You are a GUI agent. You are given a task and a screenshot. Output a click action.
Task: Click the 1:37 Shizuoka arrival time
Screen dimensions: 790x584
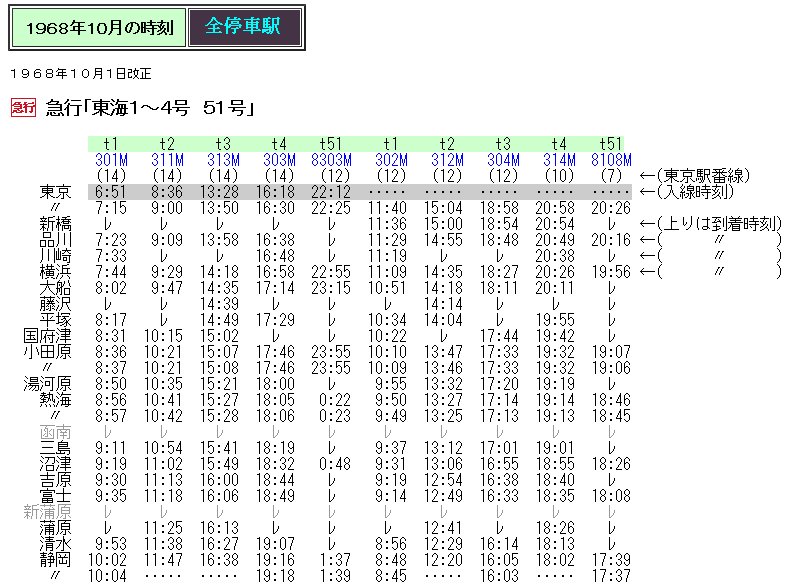(x=335, y=560)
